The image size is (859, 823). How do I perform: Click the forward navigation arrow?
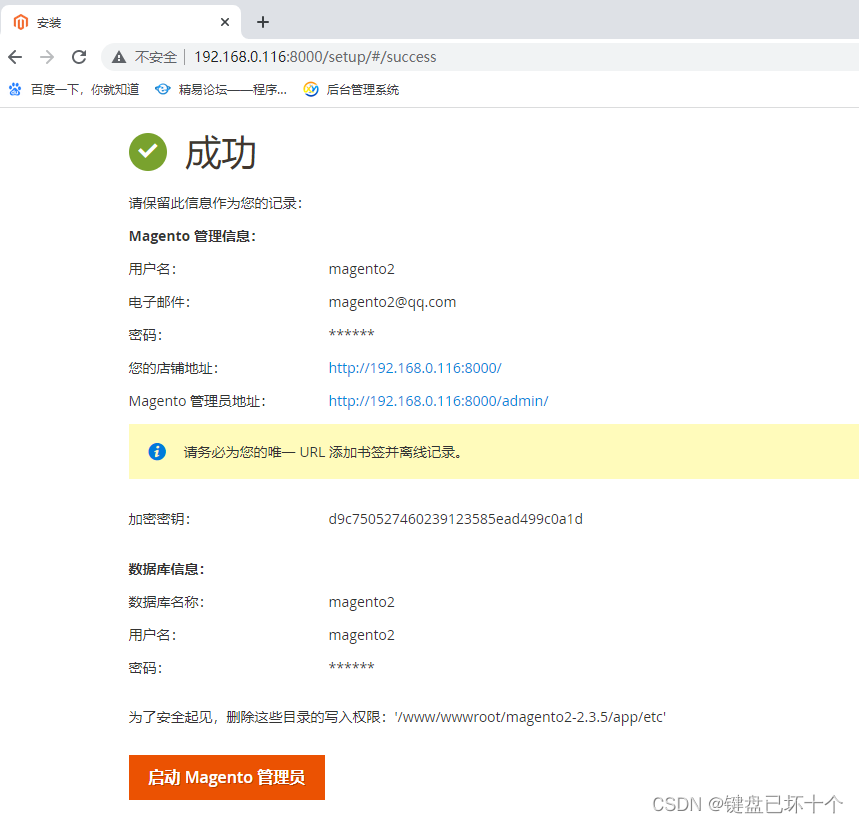point(47,57)
